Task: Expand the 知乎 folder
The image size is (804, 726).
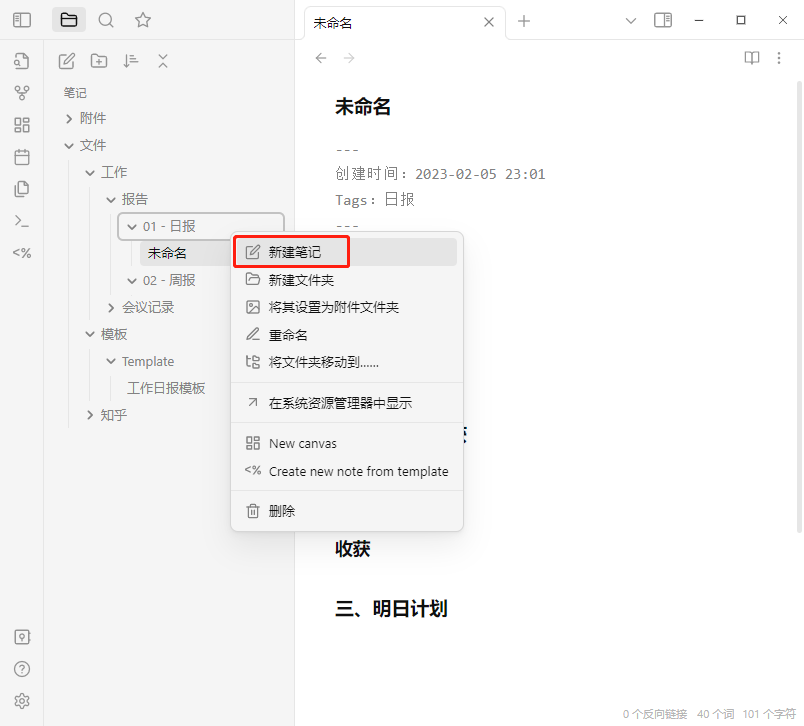Action: pos(90,415)
